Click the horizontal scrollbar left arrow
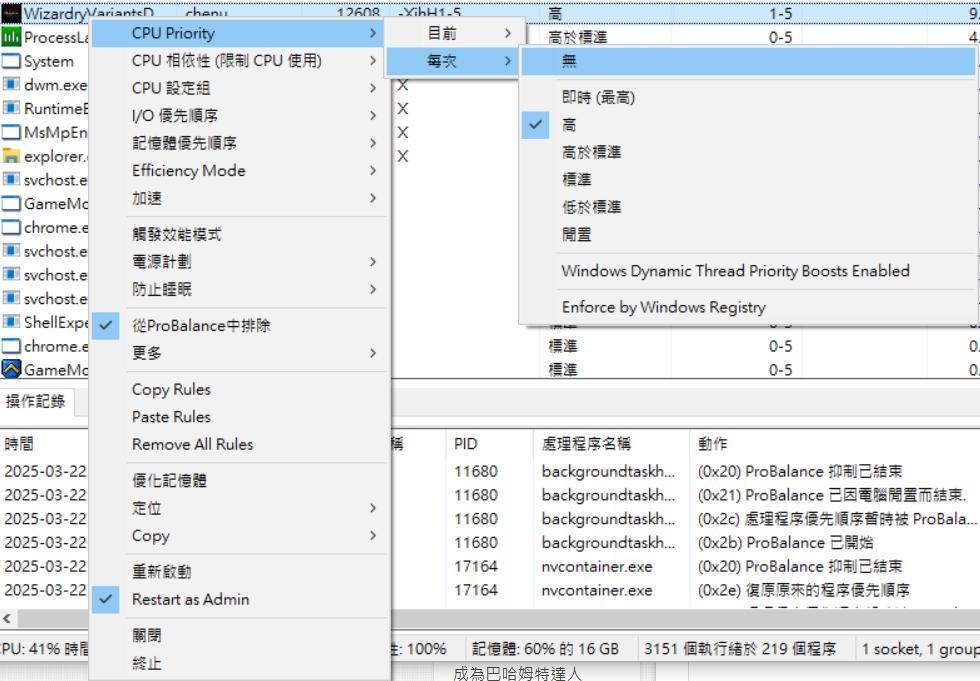The image size is (980, 681). pos(7,619)
